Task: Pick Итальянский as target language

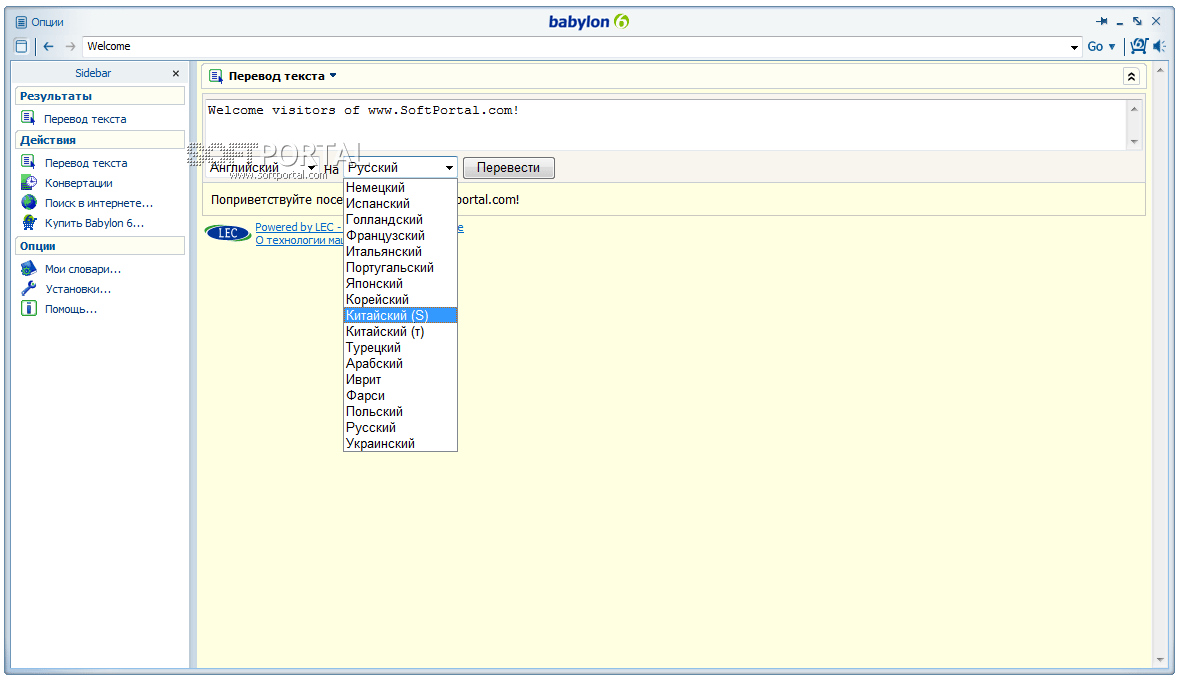Action: pos(400,251)
